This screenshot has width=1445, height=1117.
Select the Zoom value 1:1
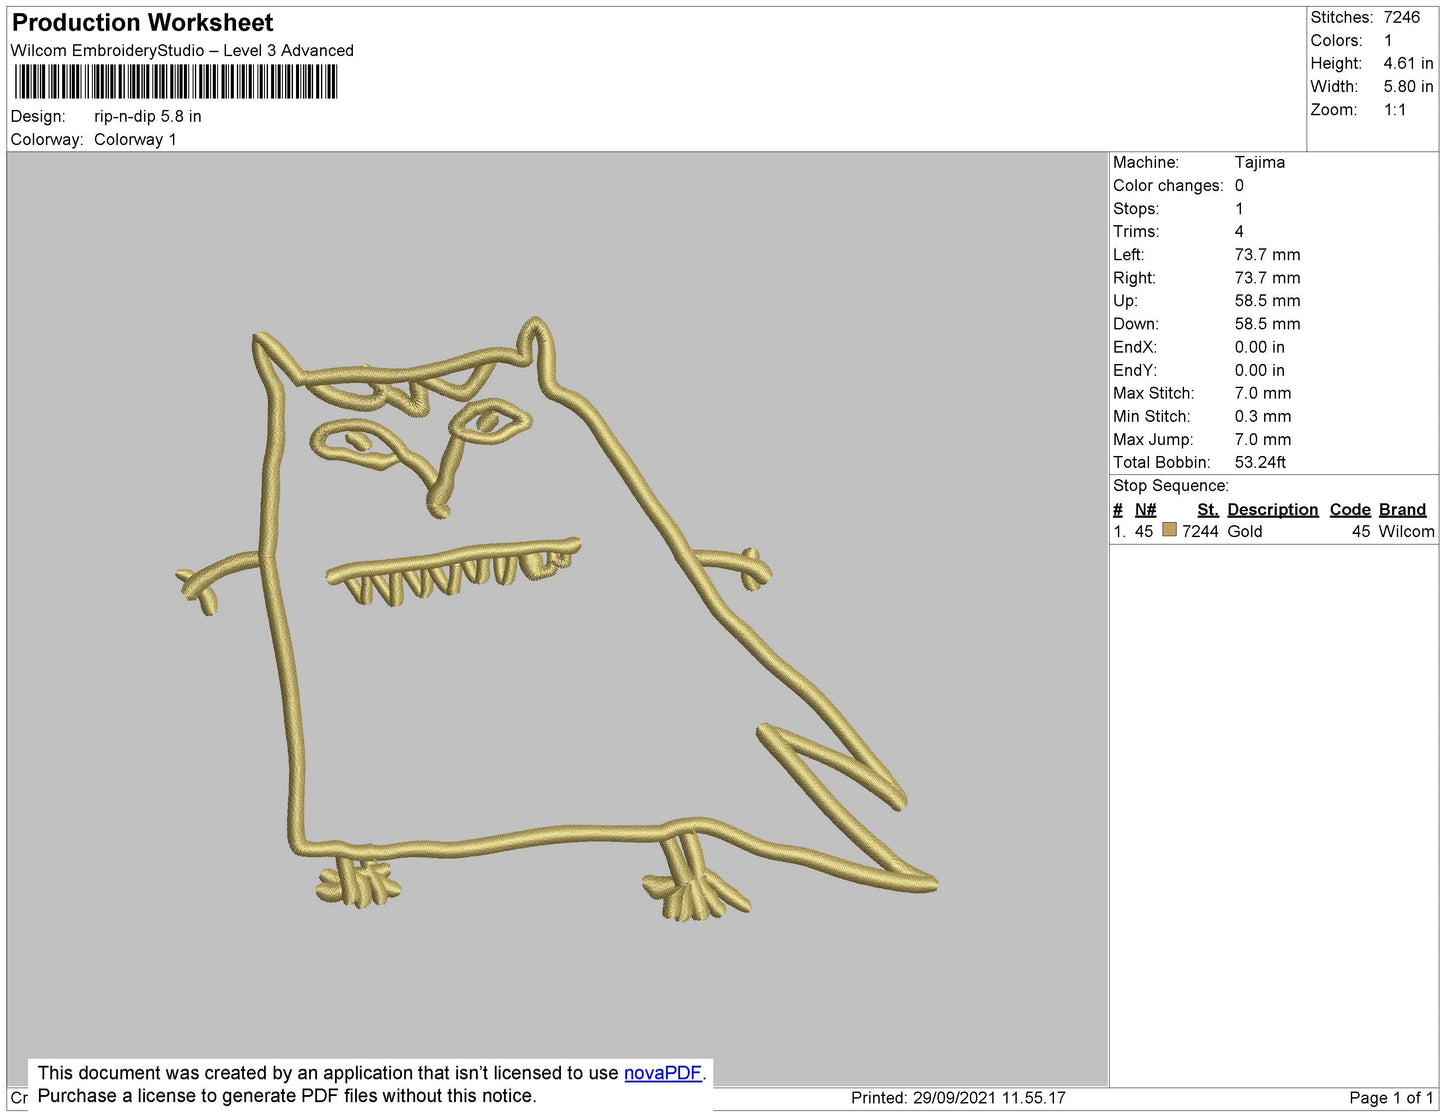coord(1395,110)
